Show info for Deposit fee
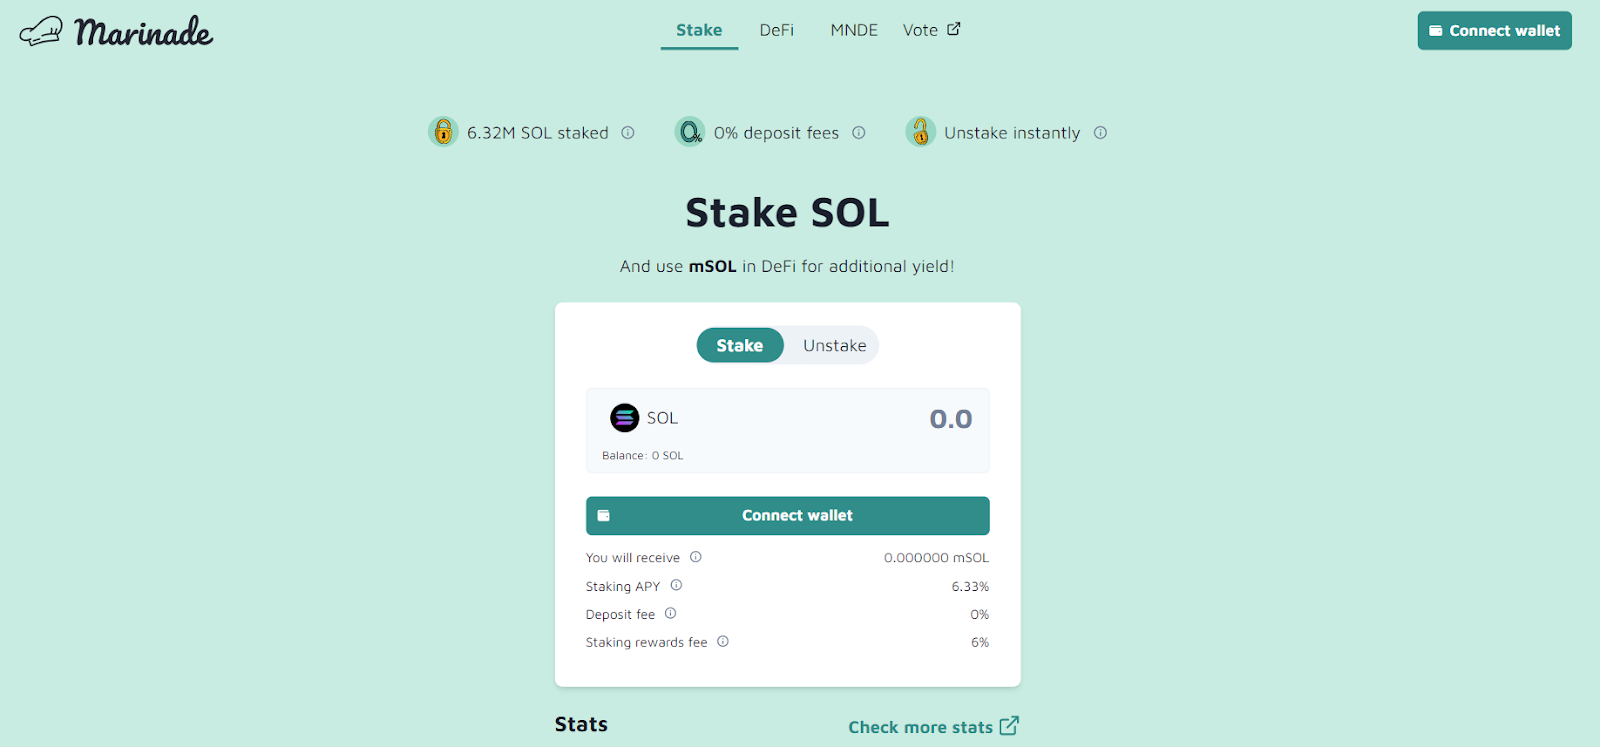 pyautogui.click(x=671, y=613)
